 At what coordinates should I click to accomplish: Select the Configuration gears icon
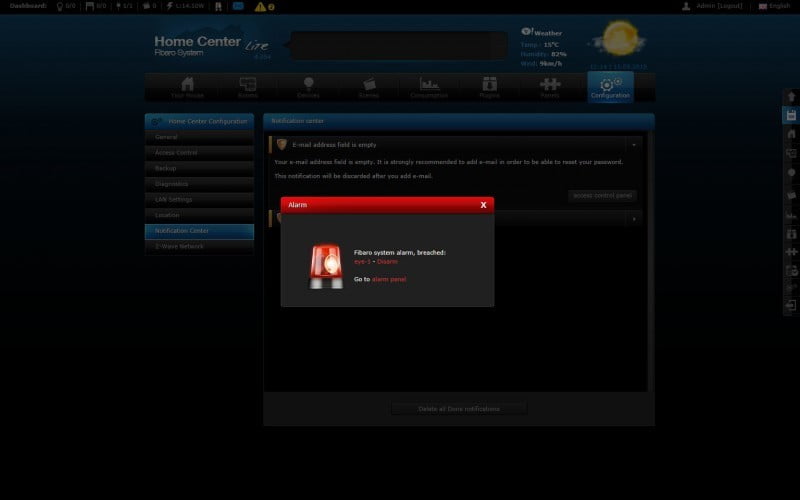(x=610, y=86)
